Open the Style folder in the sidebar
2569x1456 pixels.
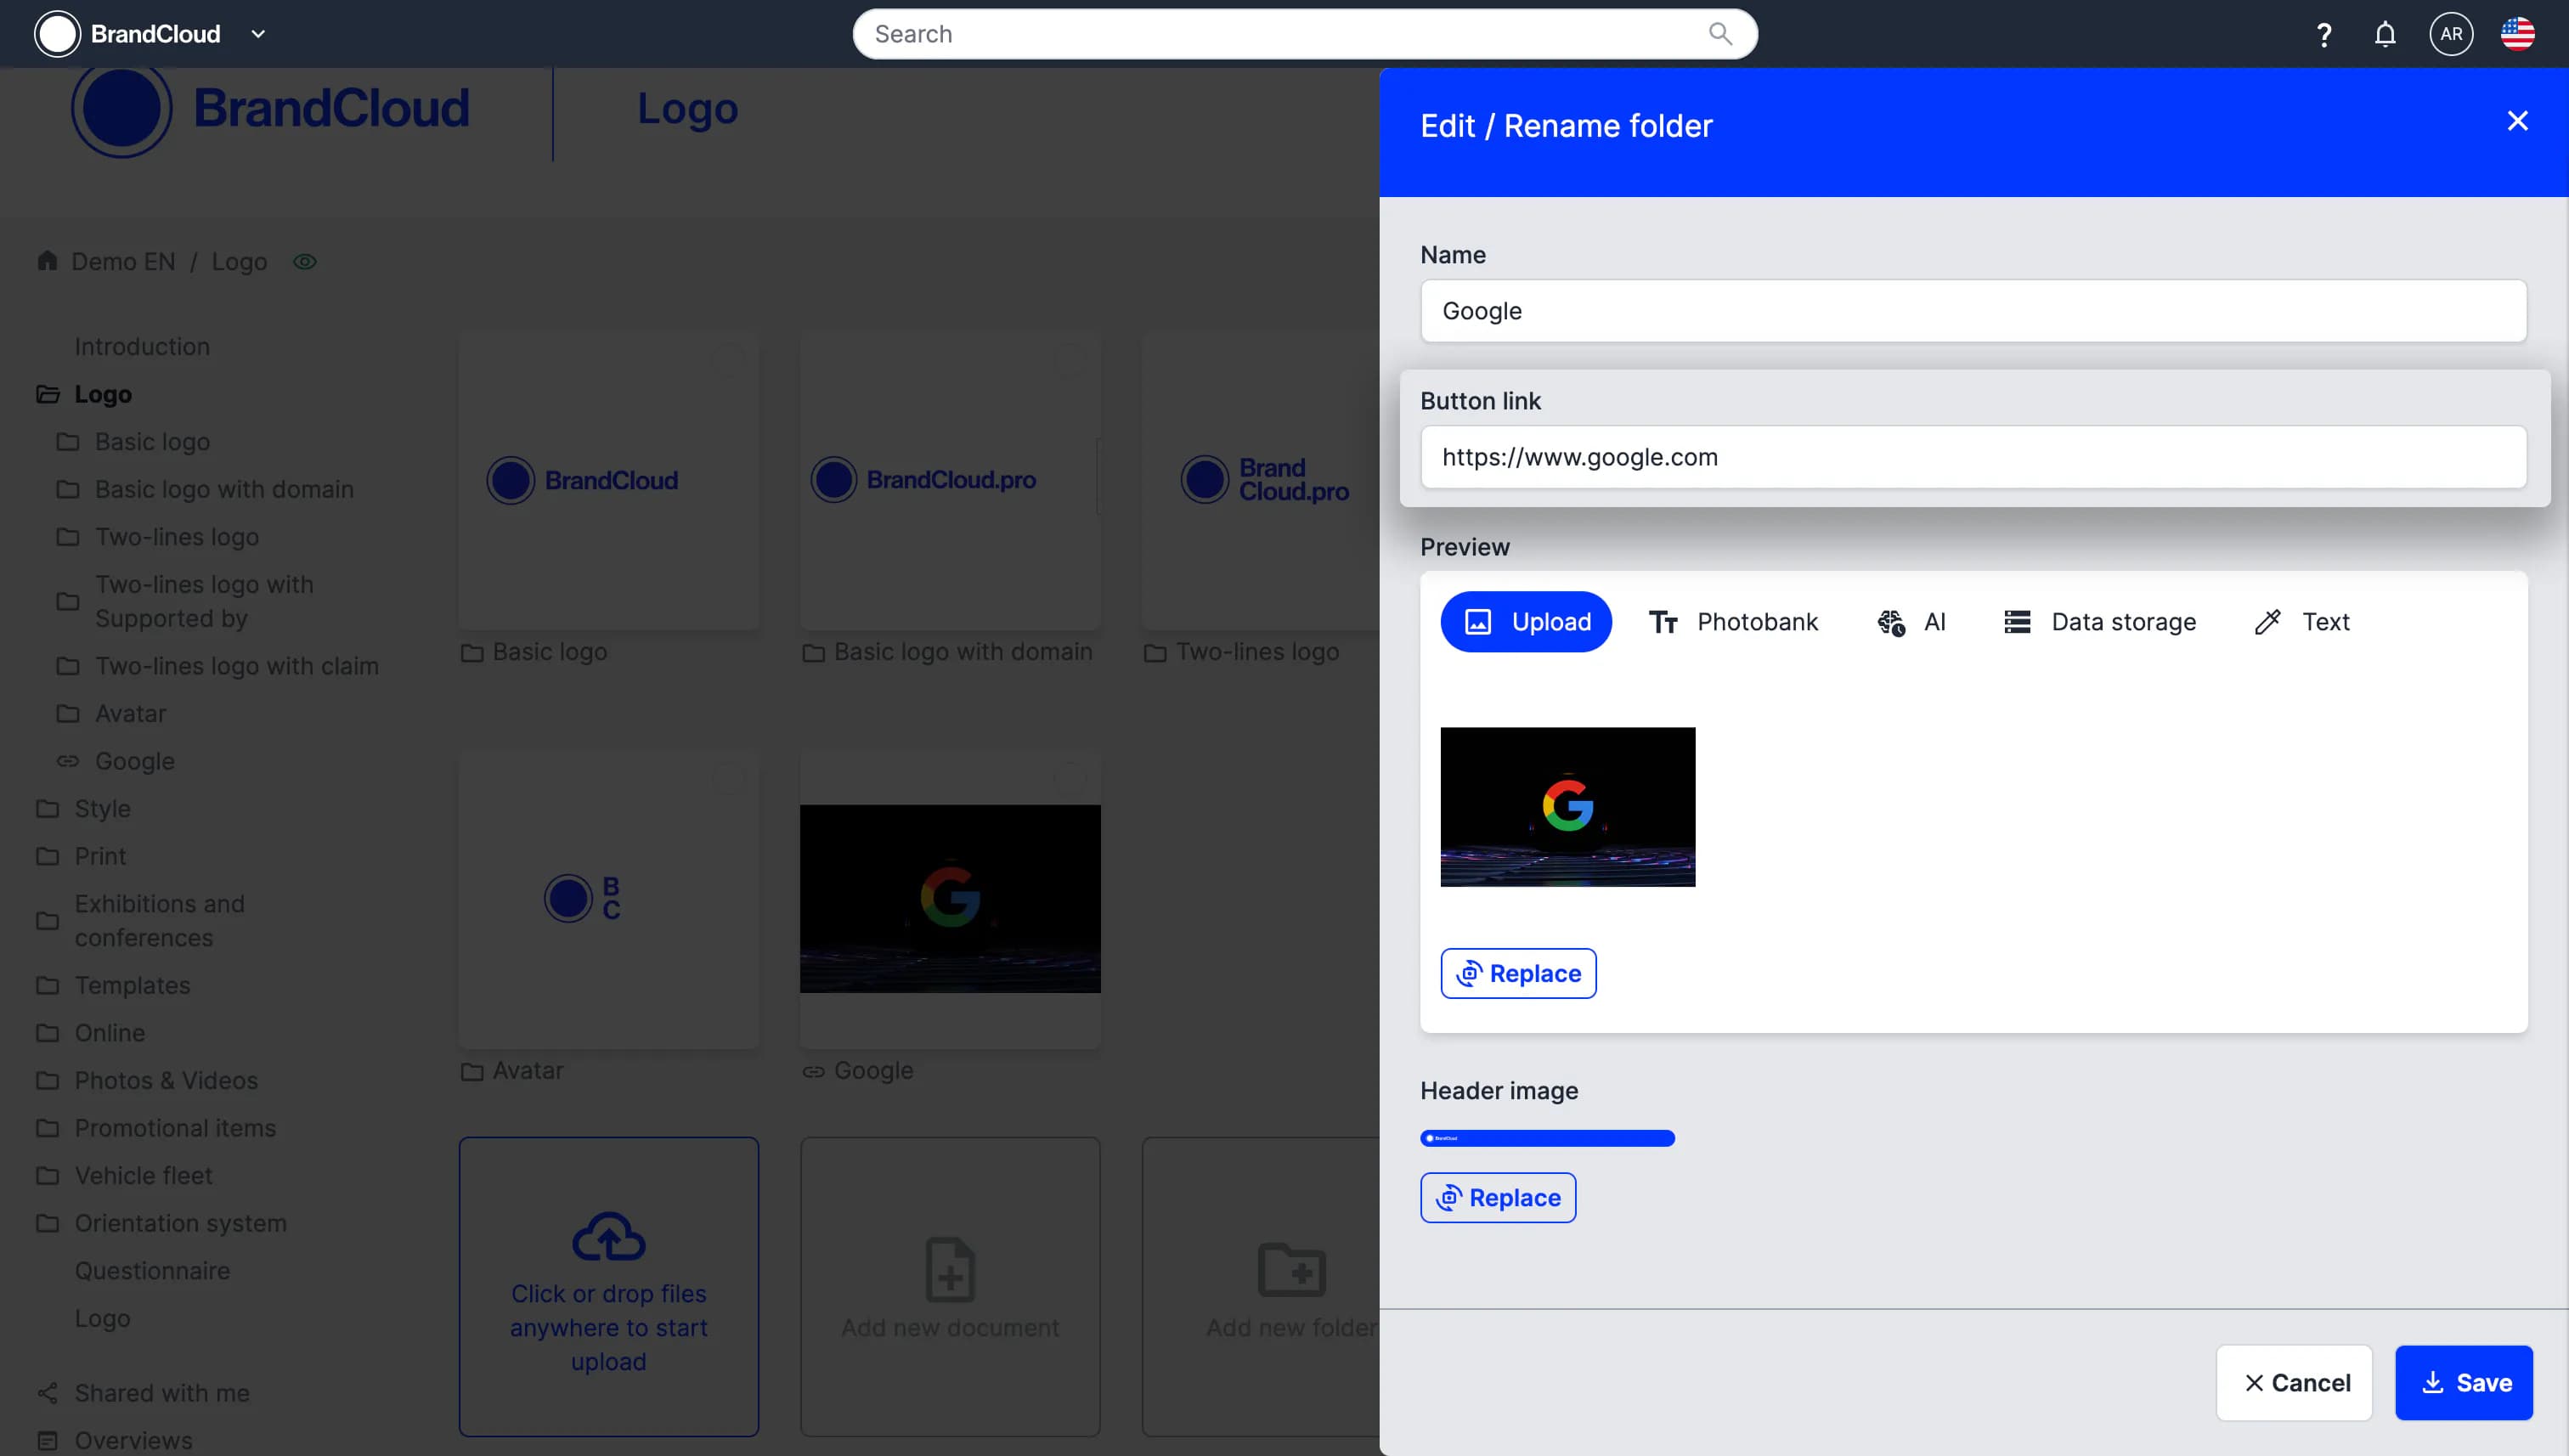click(102, 808)
